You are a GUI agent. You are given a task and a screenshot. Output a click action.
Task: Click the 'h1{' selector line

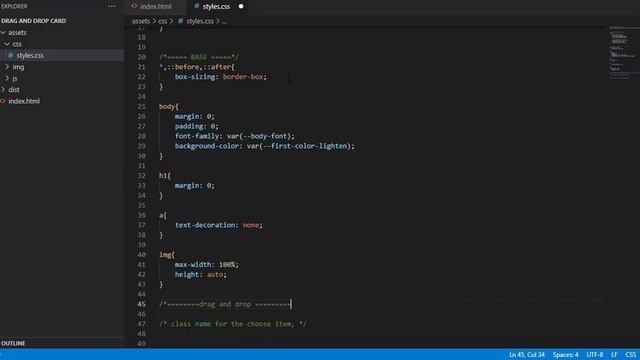tap(165, 176)
